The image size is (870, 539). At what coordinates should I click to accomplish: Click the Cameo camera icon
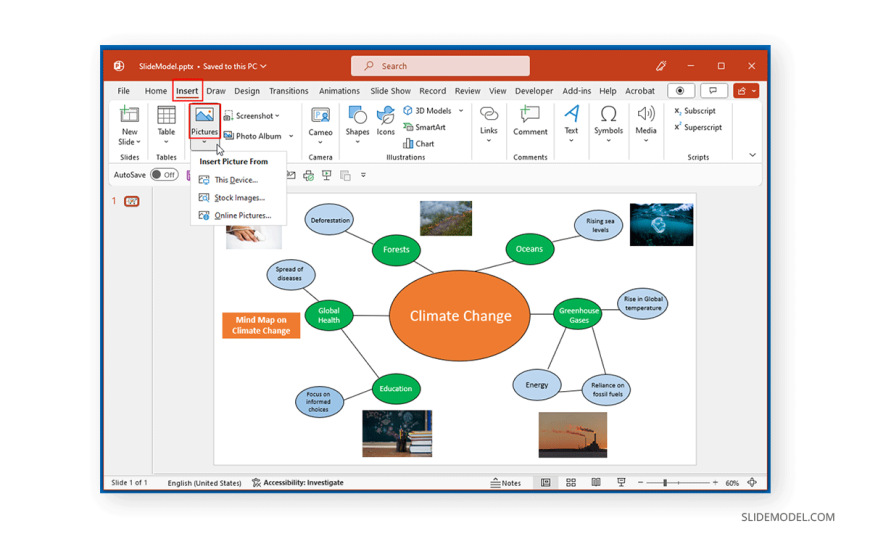tap(320, 115)
